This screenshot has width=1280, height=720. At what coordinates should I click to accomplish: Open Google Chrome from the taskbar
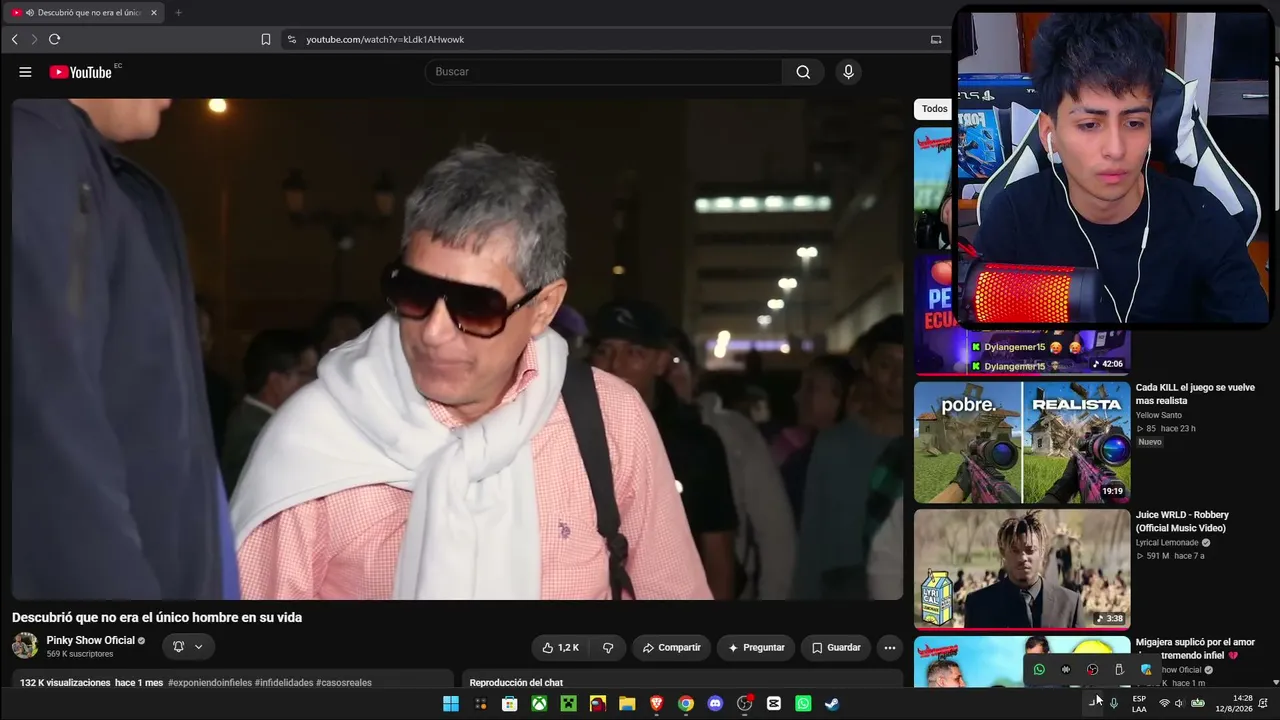(686, 704)
